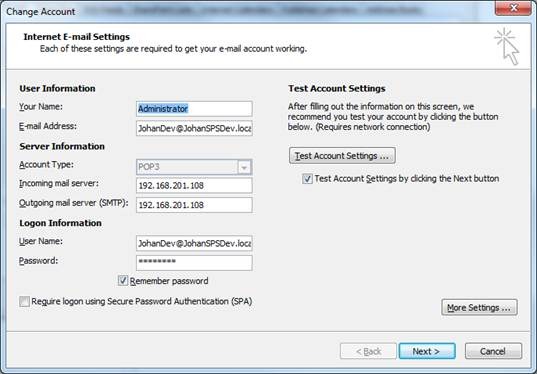Click the E-mail Address input field
This screenshot has width=537, height=374.
[x=194, y=128]
